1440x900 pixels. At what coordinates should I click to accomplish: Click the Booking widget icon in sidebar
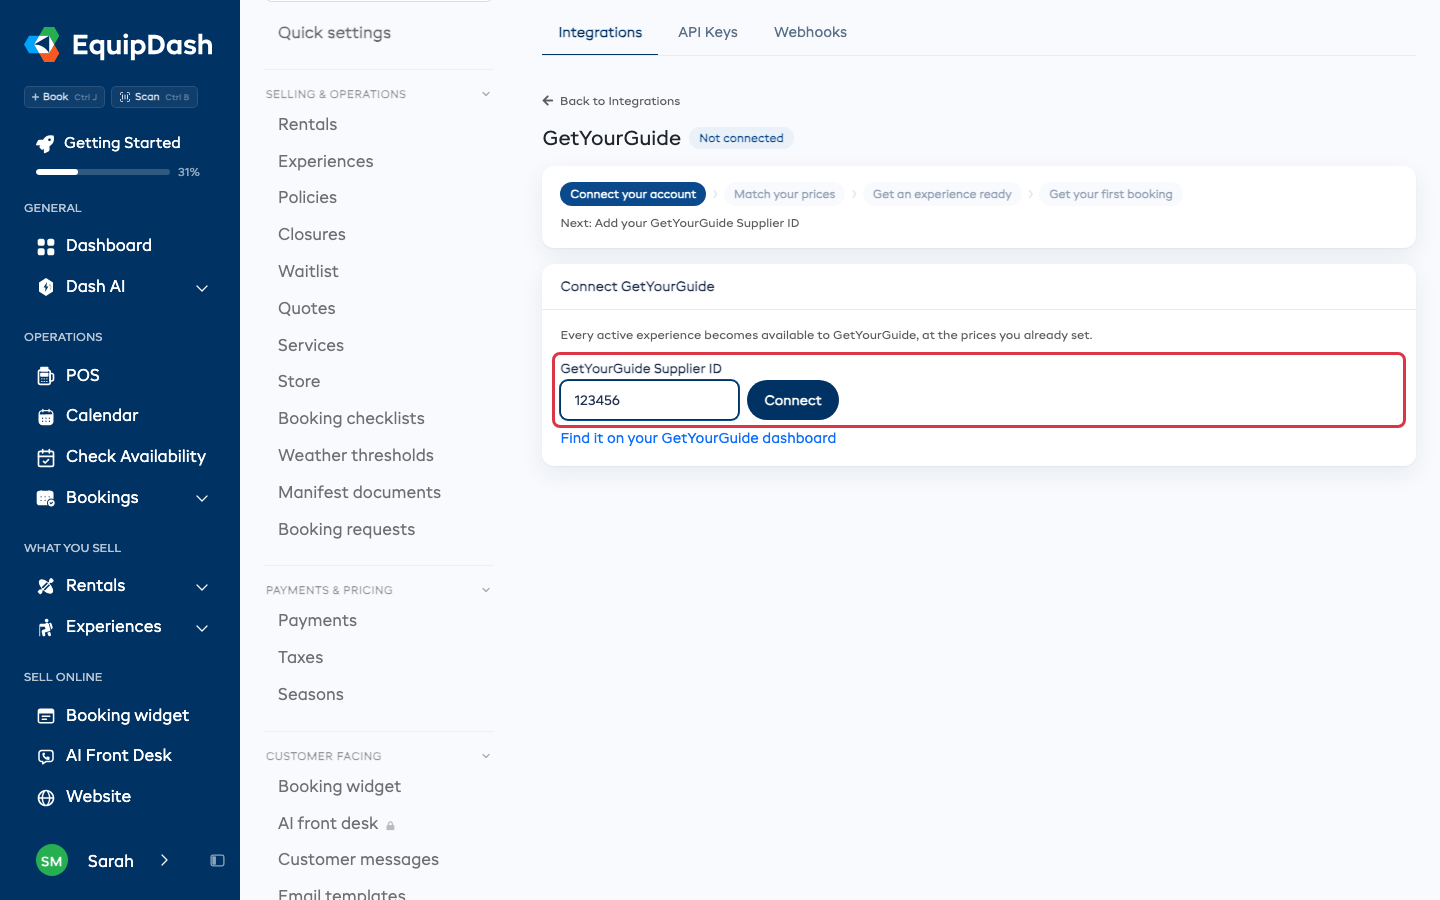click(x=46, y=716)
